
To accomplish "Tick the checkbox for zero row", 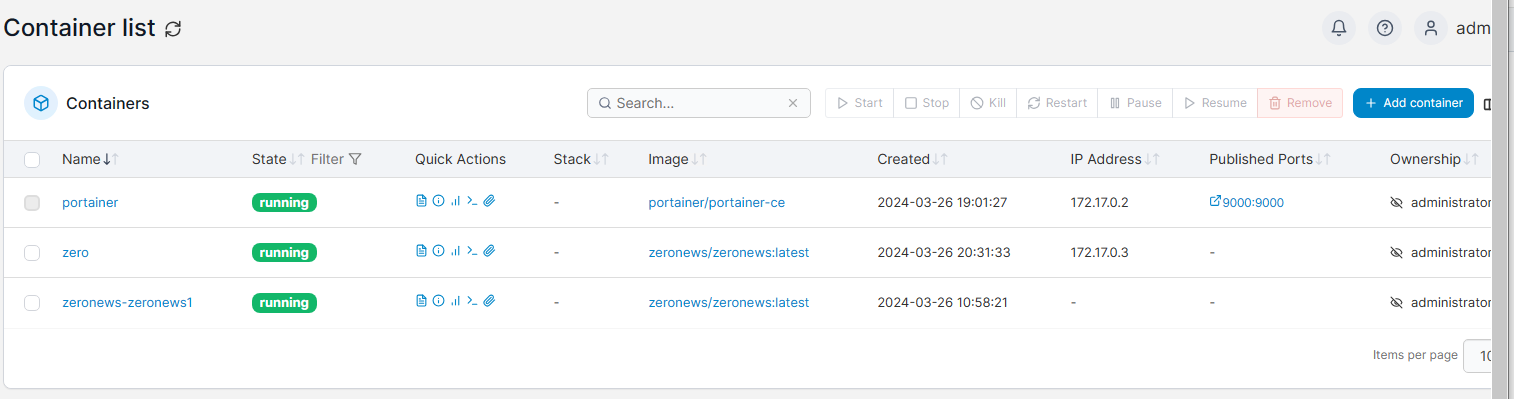I will (x=32, y=253).
